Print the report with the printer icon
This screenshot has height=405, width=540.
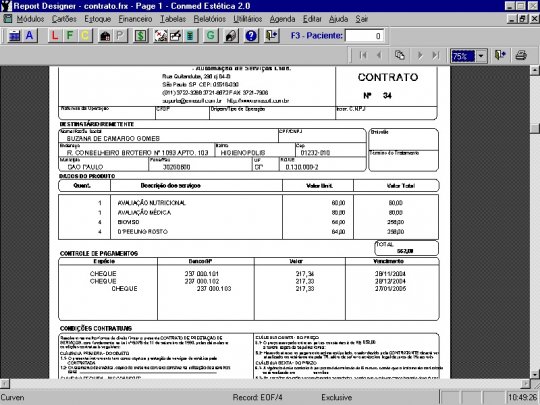pos(521,55)
